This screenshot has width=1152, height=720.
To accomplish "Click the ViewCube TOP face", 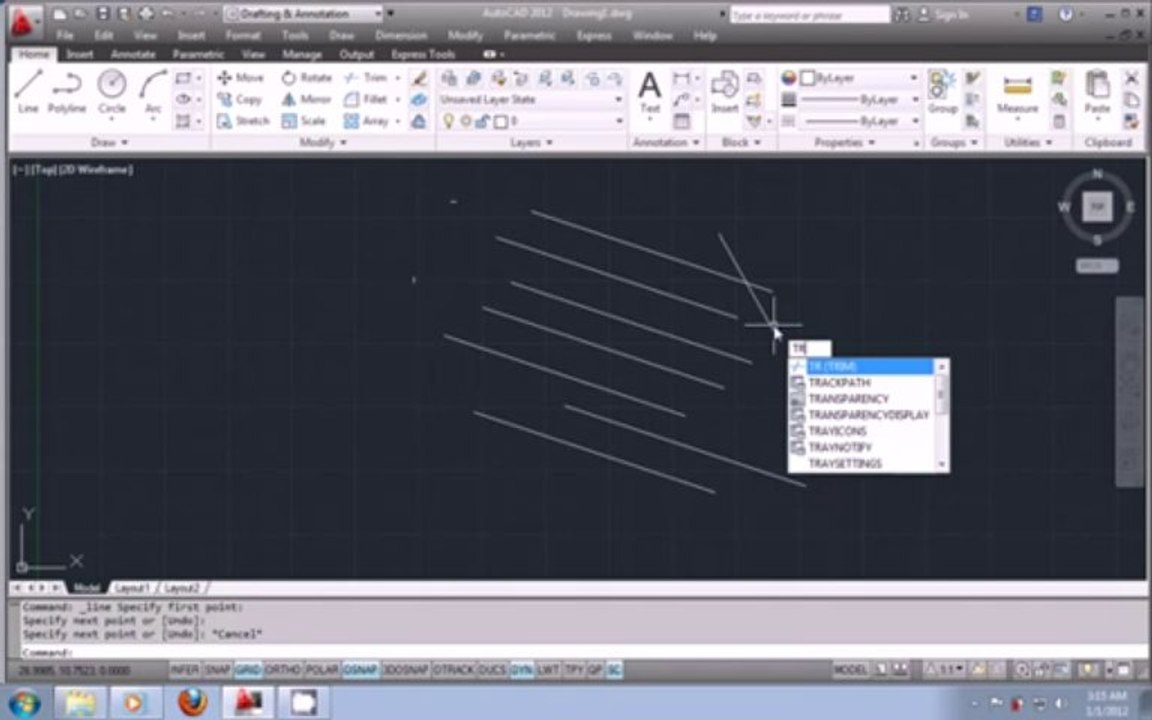I will (x=1097, y=207).
